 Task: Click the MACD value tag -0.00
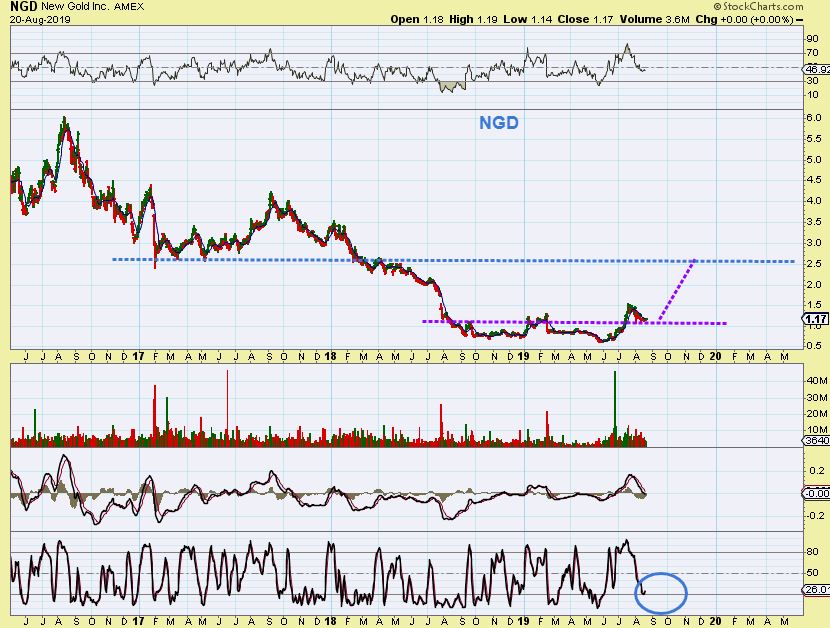(x=817, y=493)
